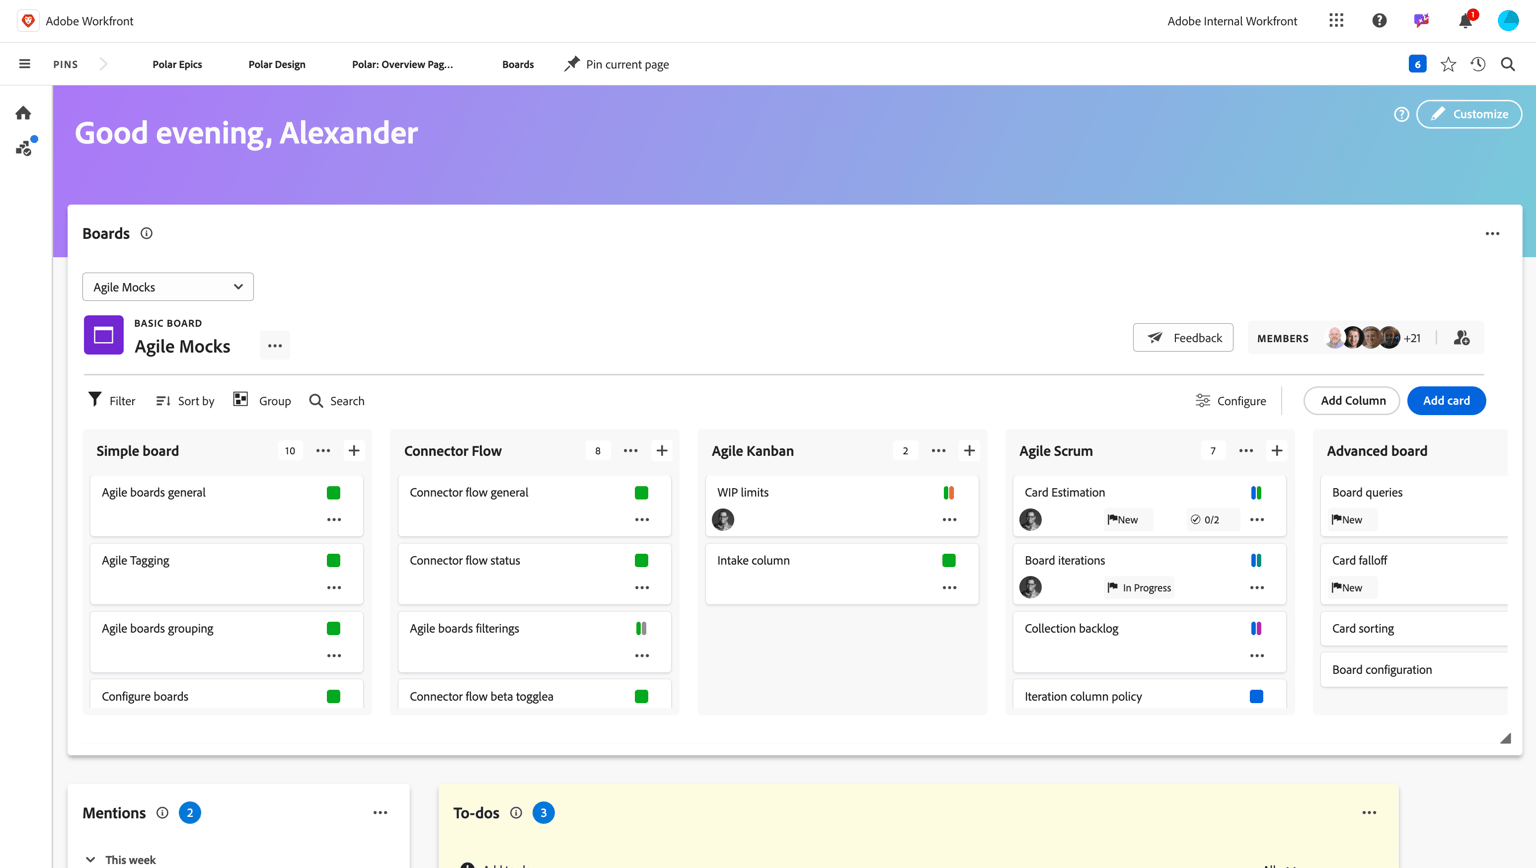Open the Boards pin
Screen dimensions: 1536x868
pyautogui.click(x=518, y=64)
